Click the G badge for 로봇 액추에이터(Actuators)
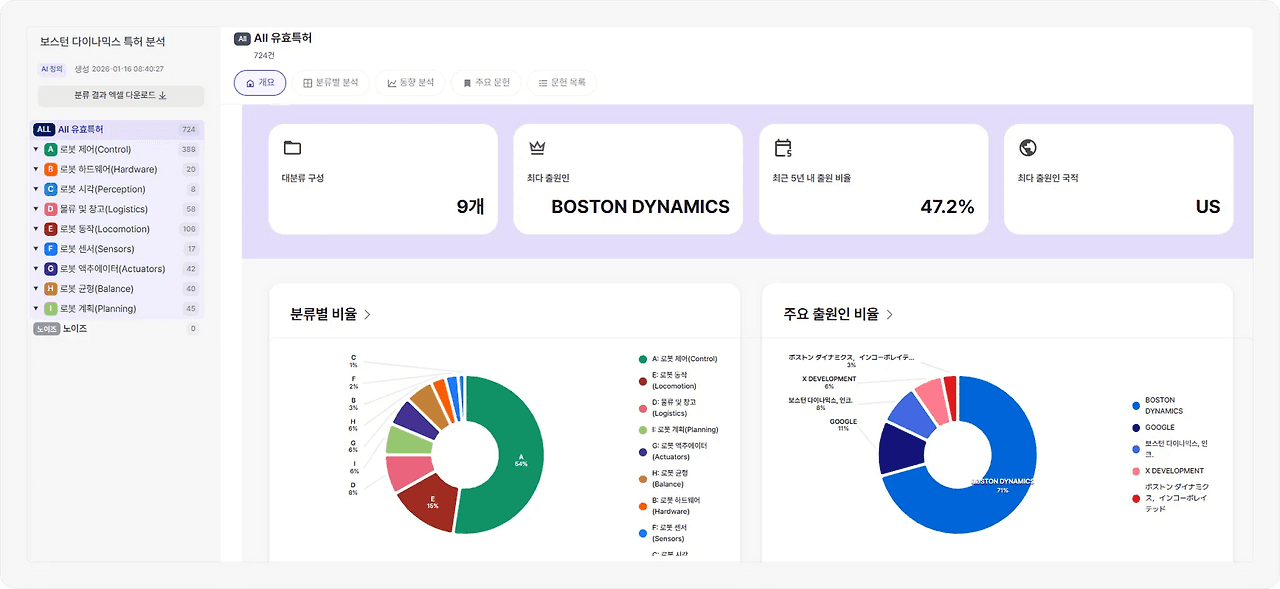Screen dimensions: 1280x589 coord(51,269)
